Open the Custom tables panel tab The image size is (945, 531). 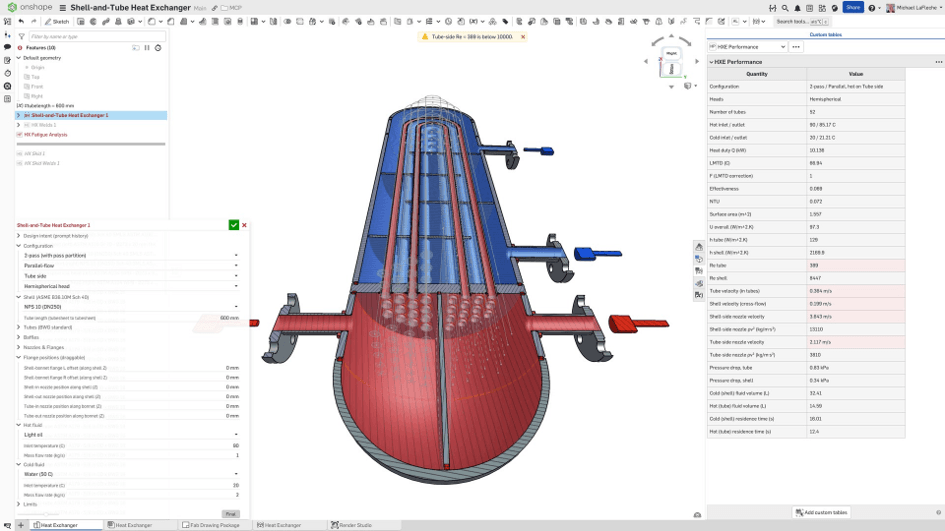tap(825, 34)
